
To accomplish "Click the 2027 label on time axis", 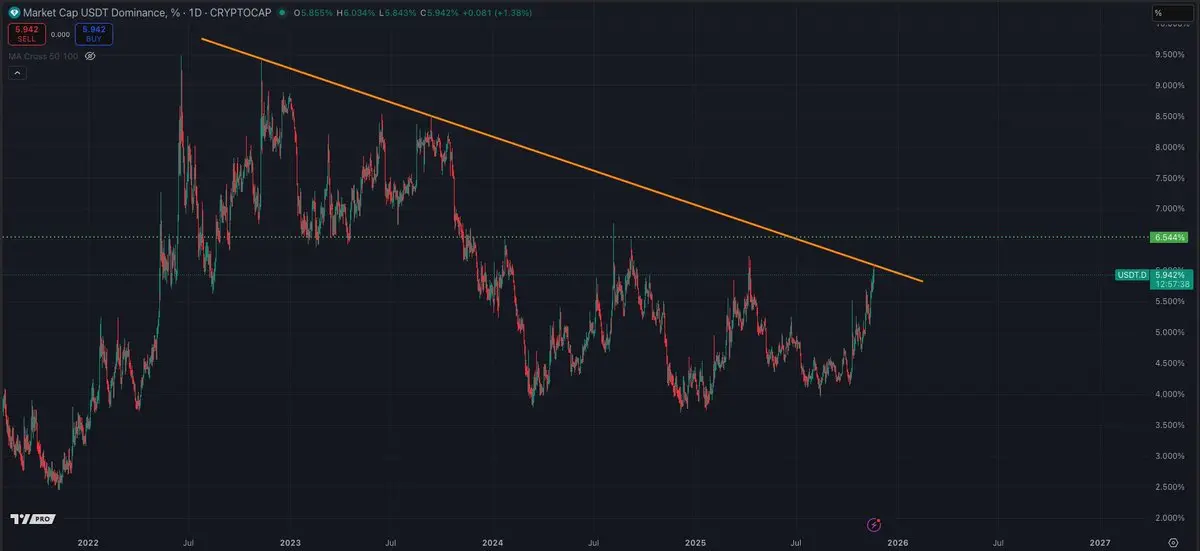I will 1100,543.
